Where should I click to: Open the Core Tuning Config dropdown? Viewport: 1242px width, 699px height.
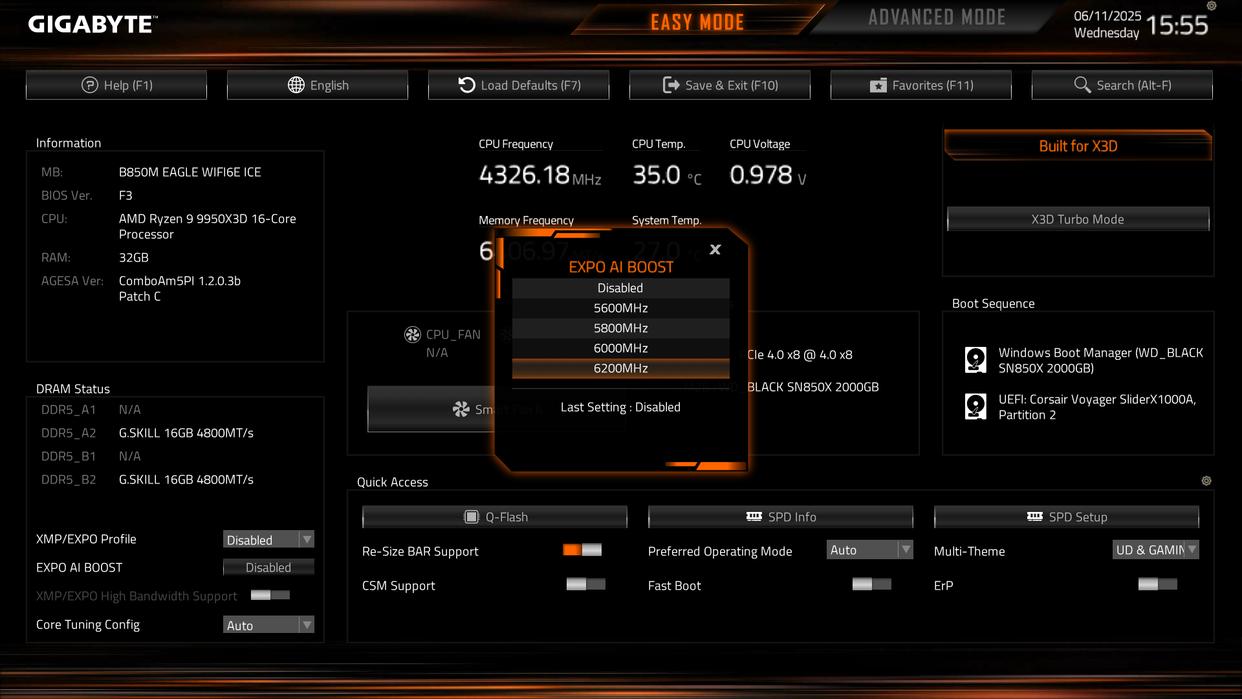[x=268, y=624]
